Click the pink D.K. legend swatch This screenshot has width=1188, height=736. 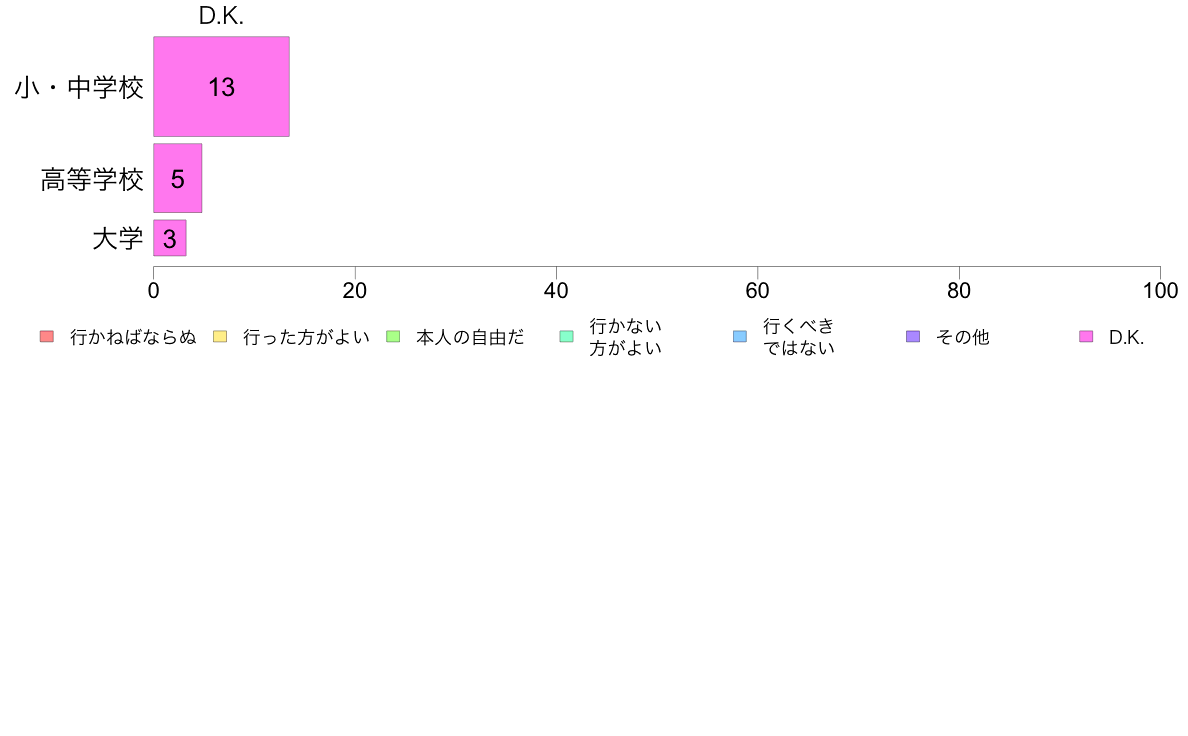1086,337
